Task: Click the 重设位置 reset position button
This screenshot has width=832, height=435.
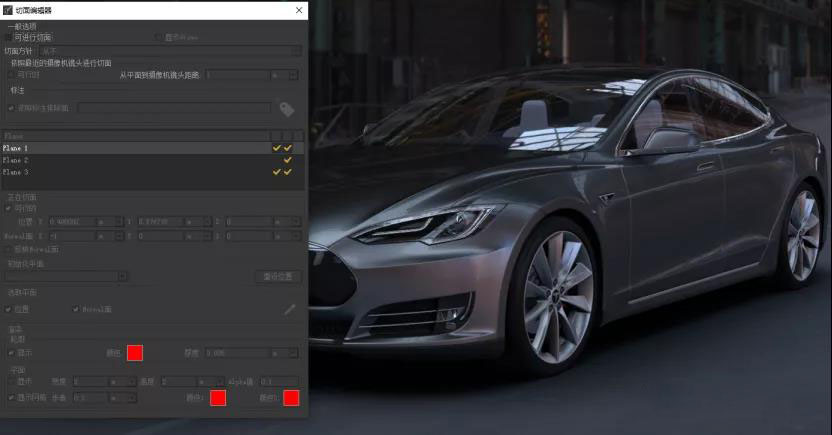Action: point(277,277)
